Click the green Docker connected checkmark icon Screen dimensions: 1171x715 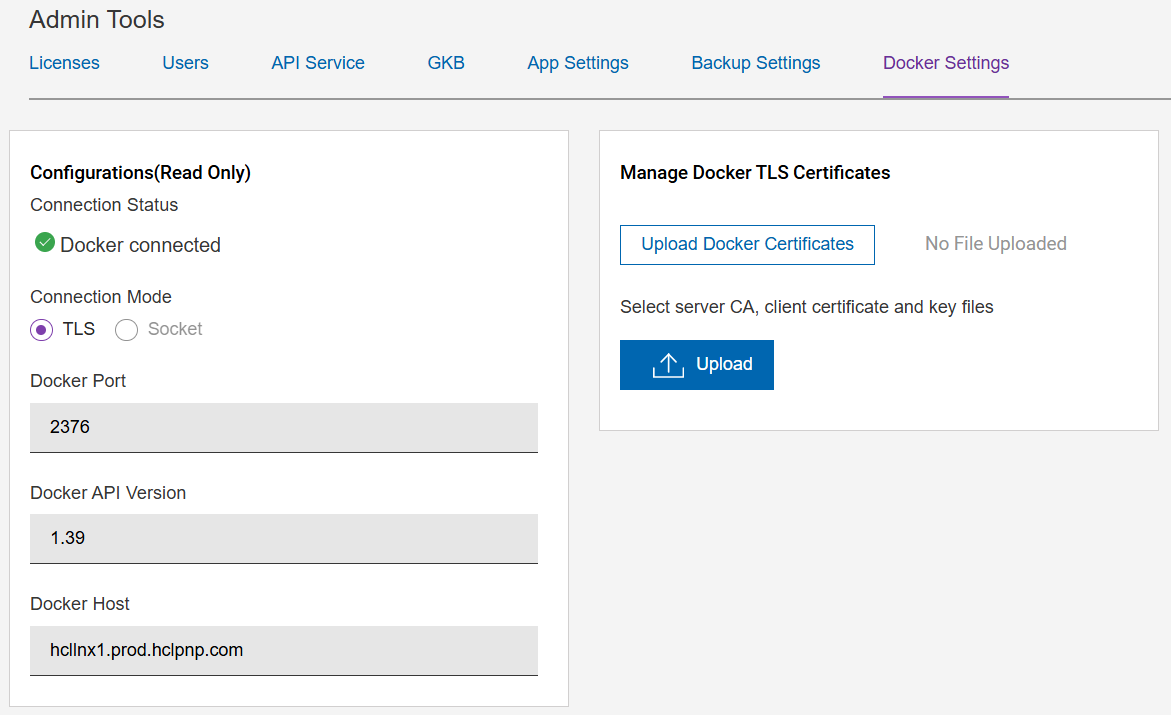(x=44, y=243)
